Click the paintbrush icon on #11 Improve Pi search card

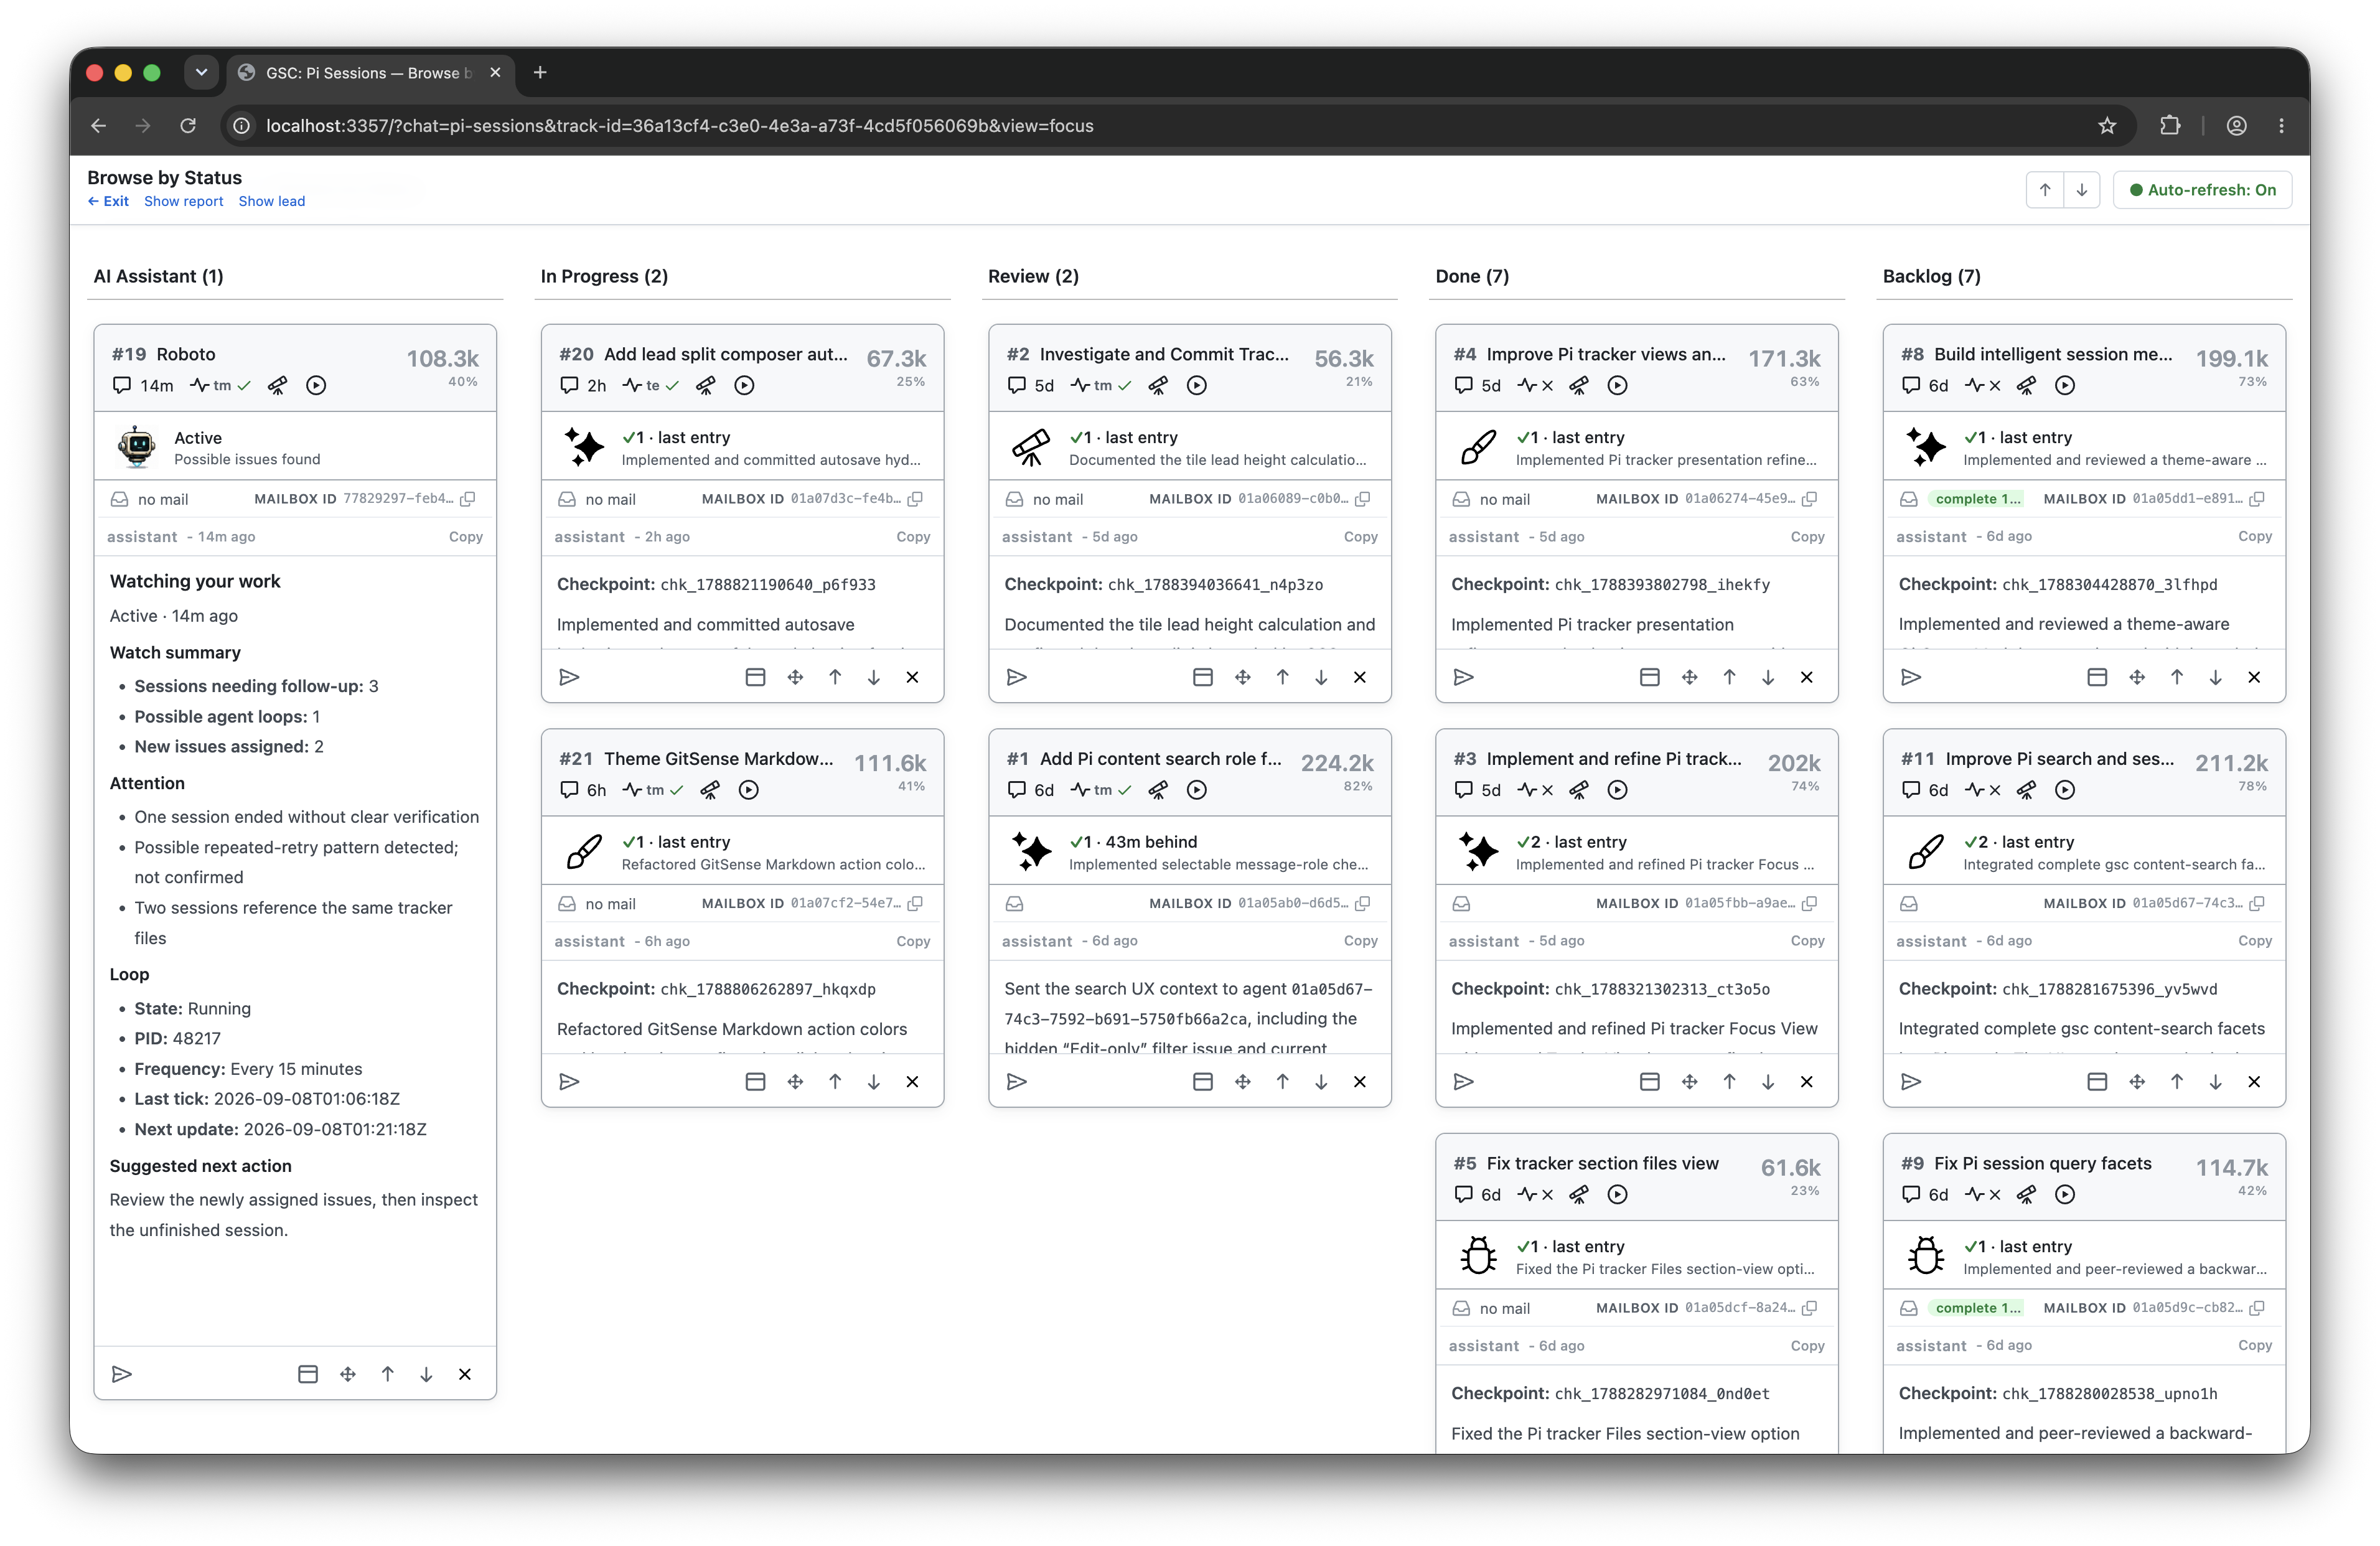tap(1926, 851)
